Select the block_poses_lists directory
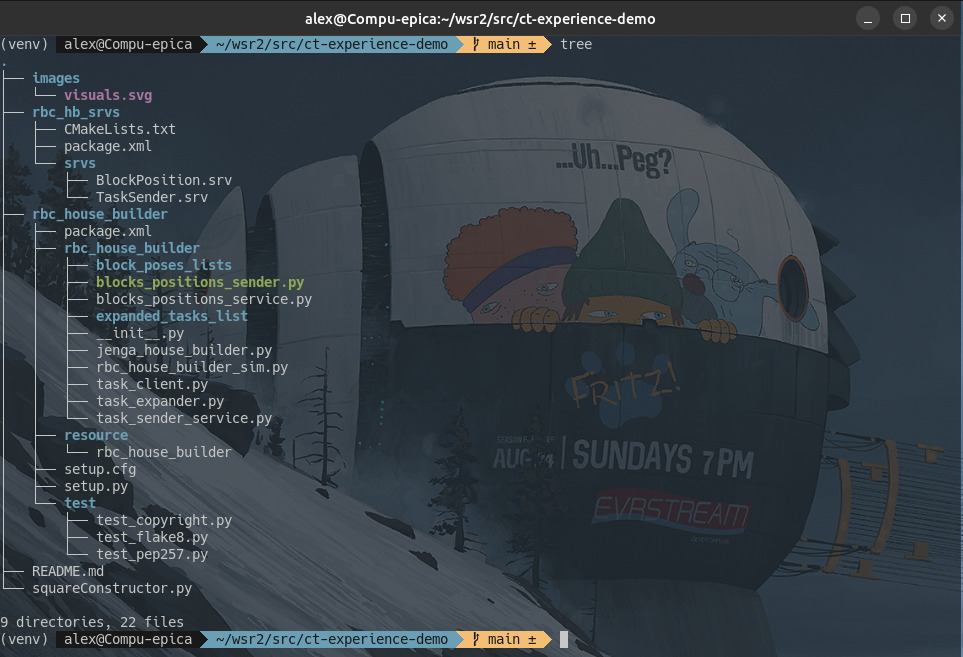Image resolution: width=963 pixels, height=657 pixels. tap(164, 265)
